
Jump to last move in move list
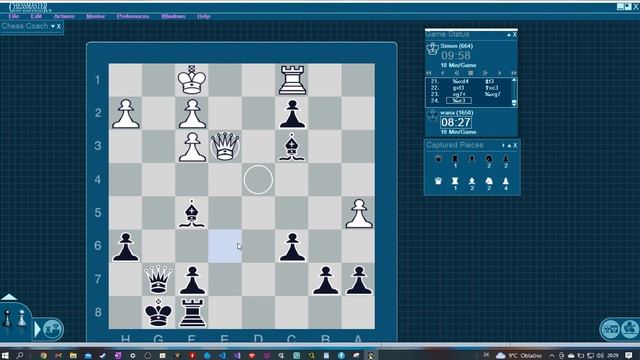tap(514, 73)
